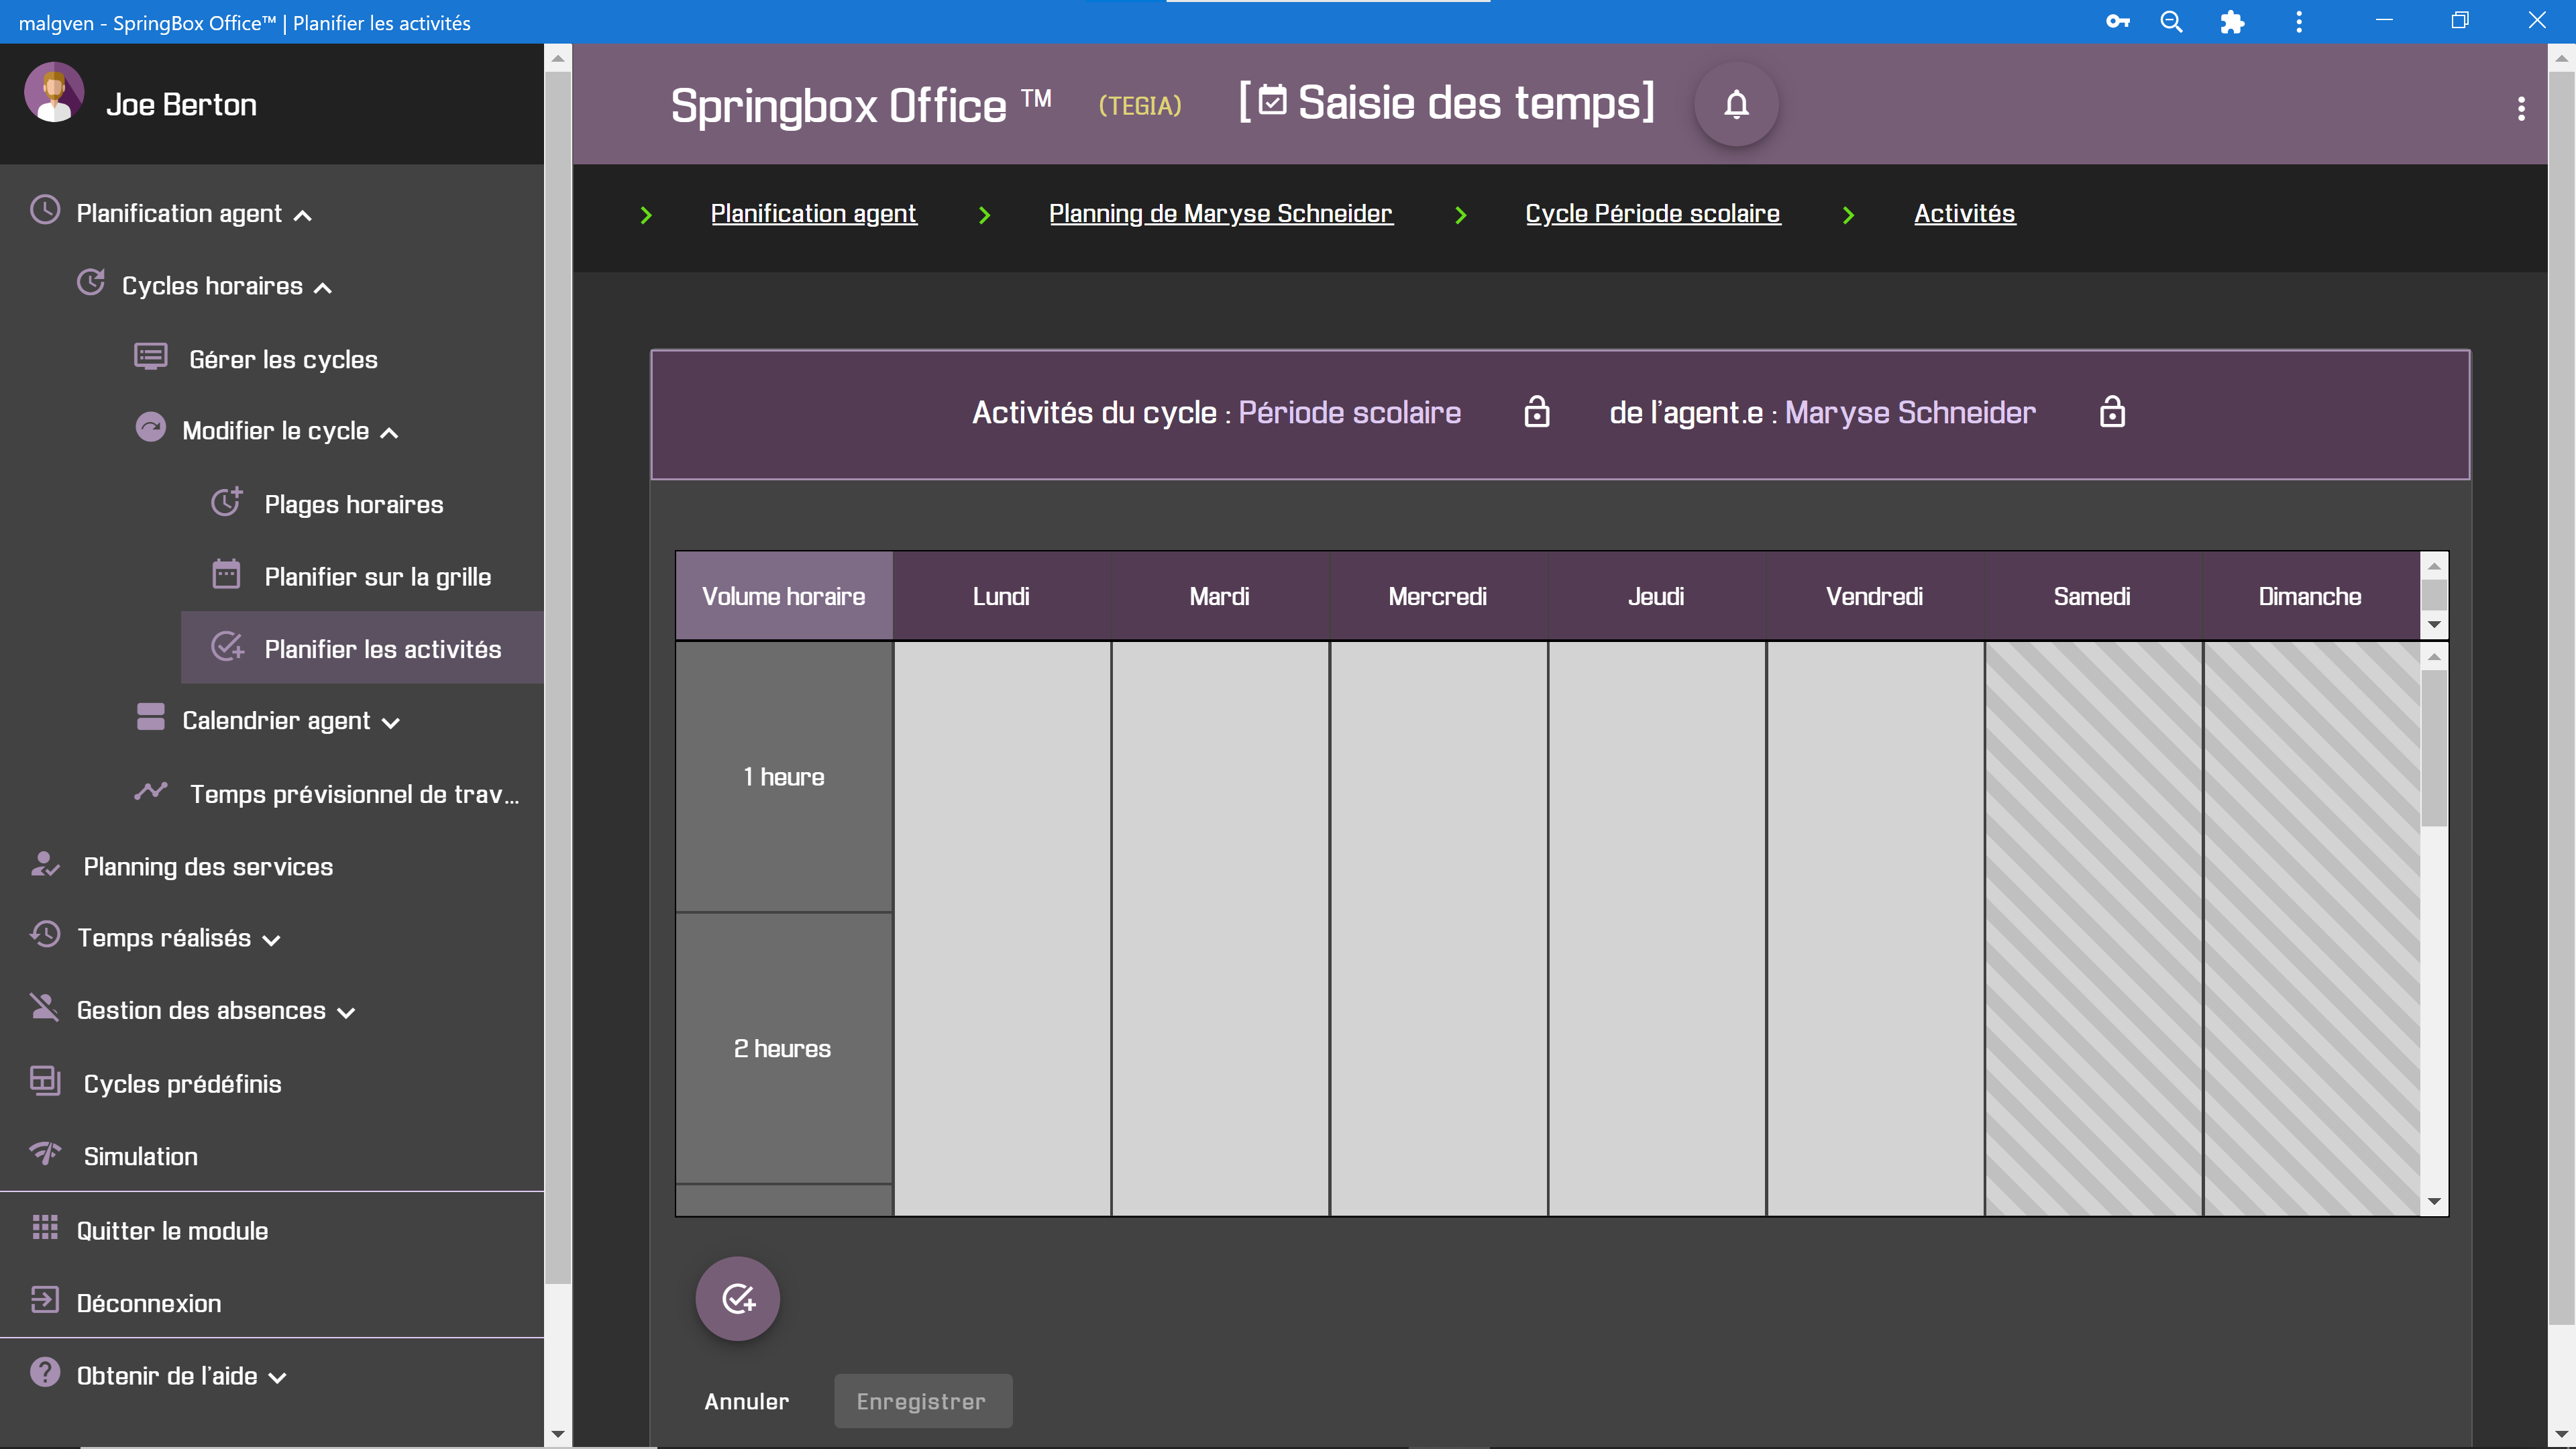The height and width of the screenshot is (1449, 2576).
Task: Click the grid's vertical scrollbar thumb
Action: [2434, 748]
